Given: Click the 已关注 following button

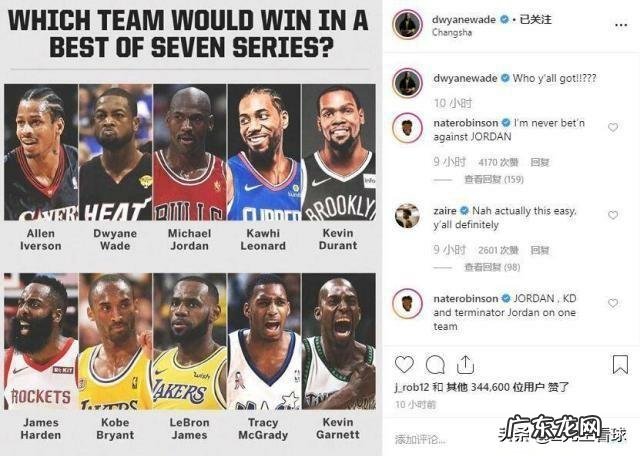Looking at the screenshot, I should click(535, 19).
